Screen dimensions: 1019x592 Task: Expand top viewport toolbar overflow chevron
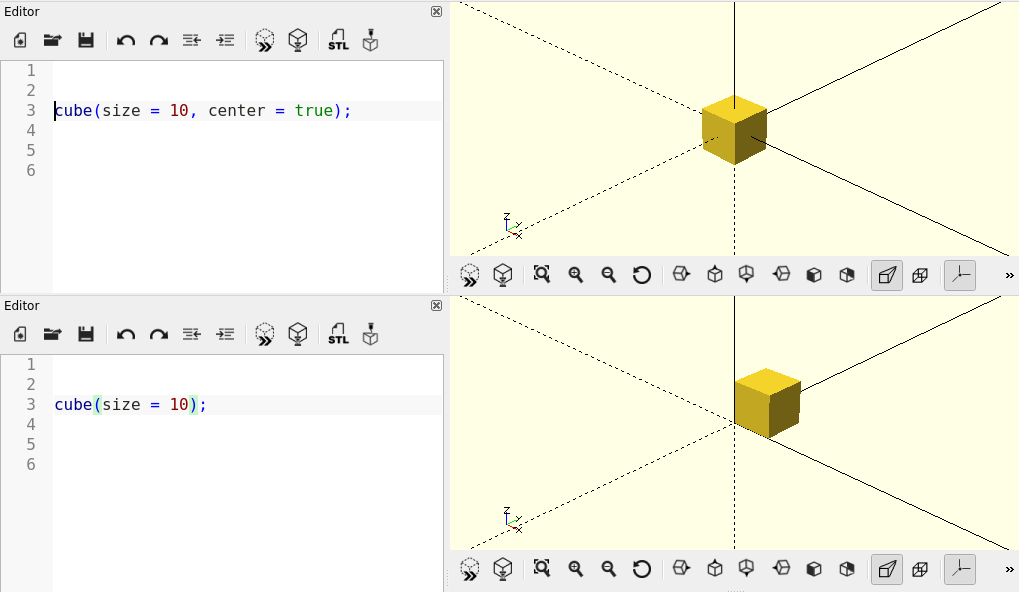pos(1008,275)
